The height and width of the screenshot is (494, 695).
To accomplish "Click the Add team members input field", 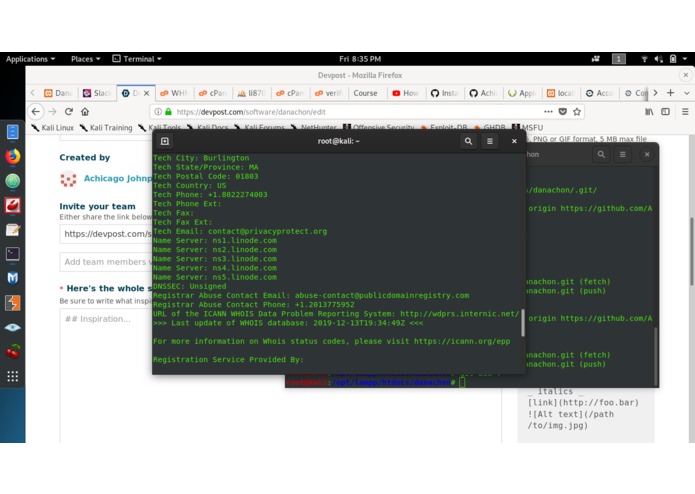I will [x=106, y=262].
